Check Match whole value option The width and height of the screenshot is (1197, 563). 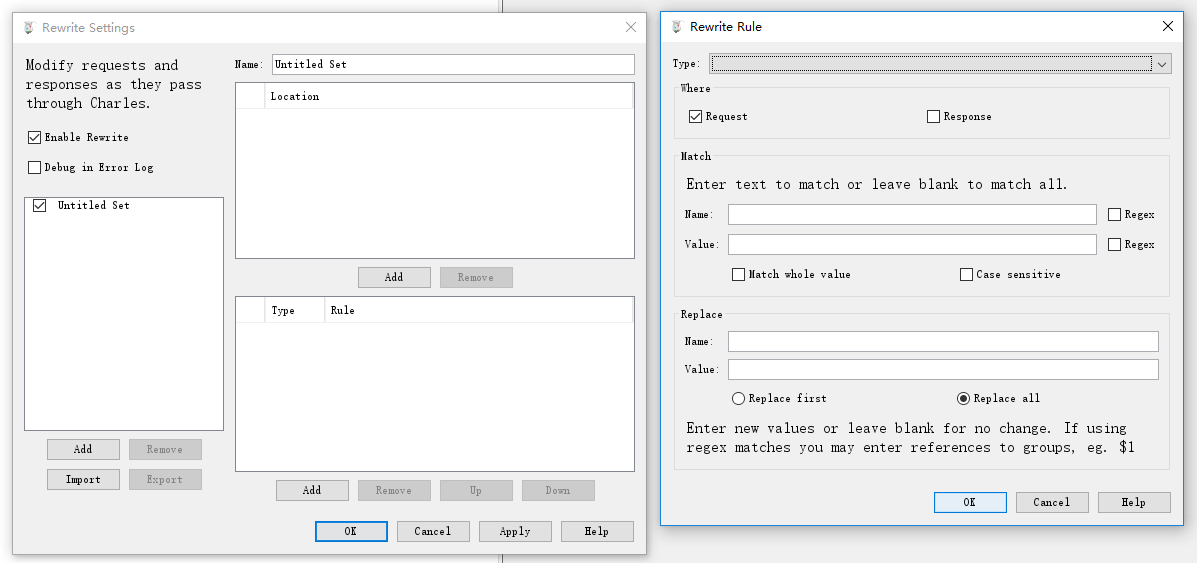(738, 274)
